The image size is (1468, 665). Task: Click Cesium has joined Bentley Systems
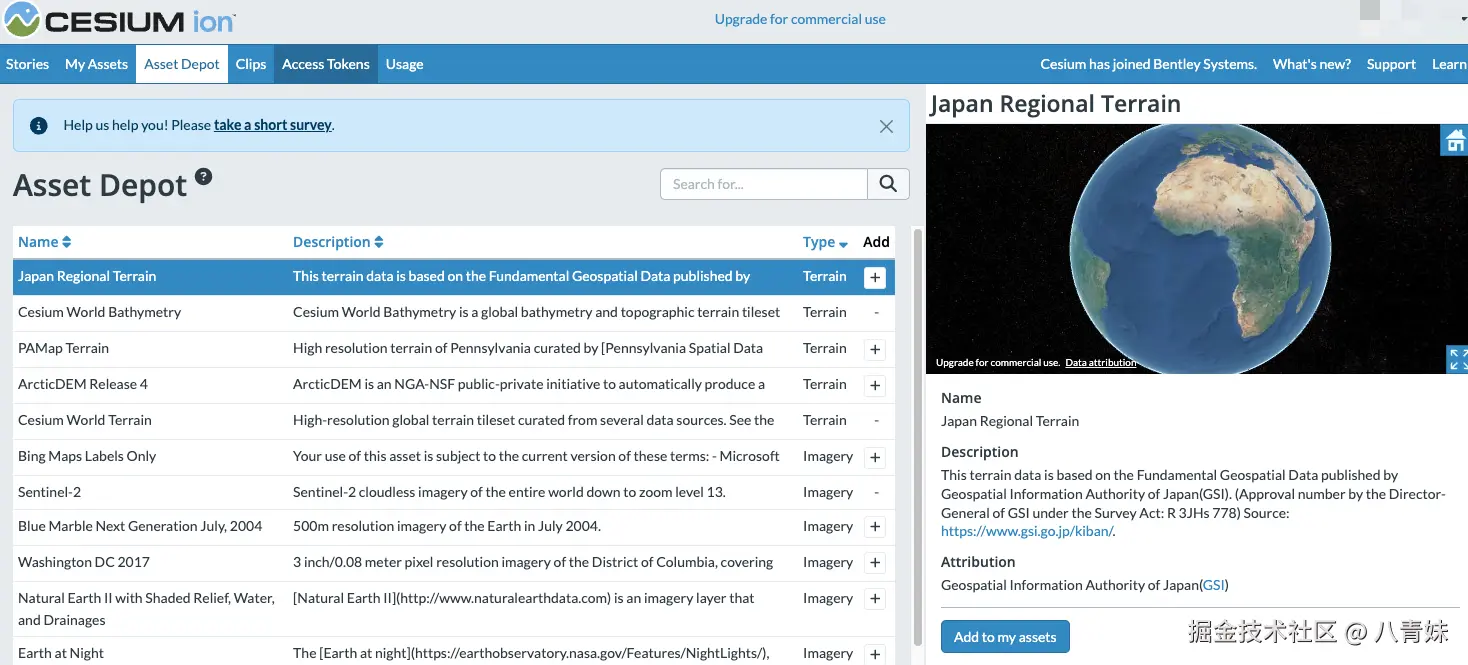[1148, 64]
